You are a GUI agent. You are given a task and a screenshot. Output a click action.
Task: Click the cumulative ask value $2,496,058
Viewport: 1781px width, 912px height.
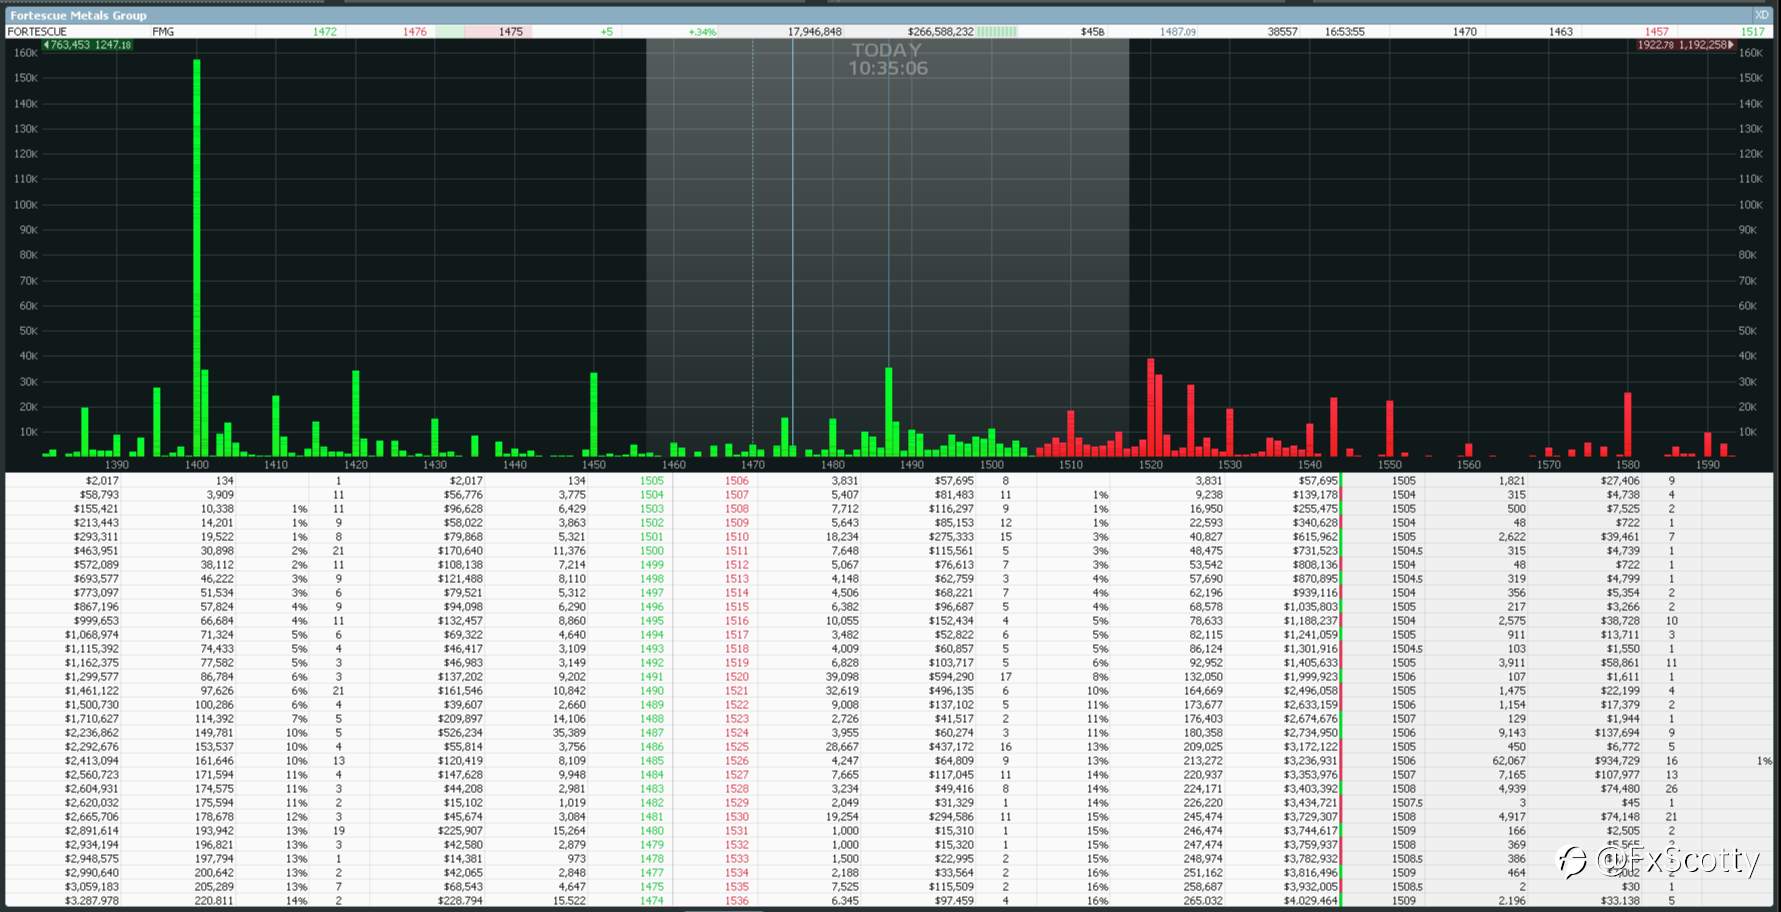pyautogui.click(x=1310, y=691)
